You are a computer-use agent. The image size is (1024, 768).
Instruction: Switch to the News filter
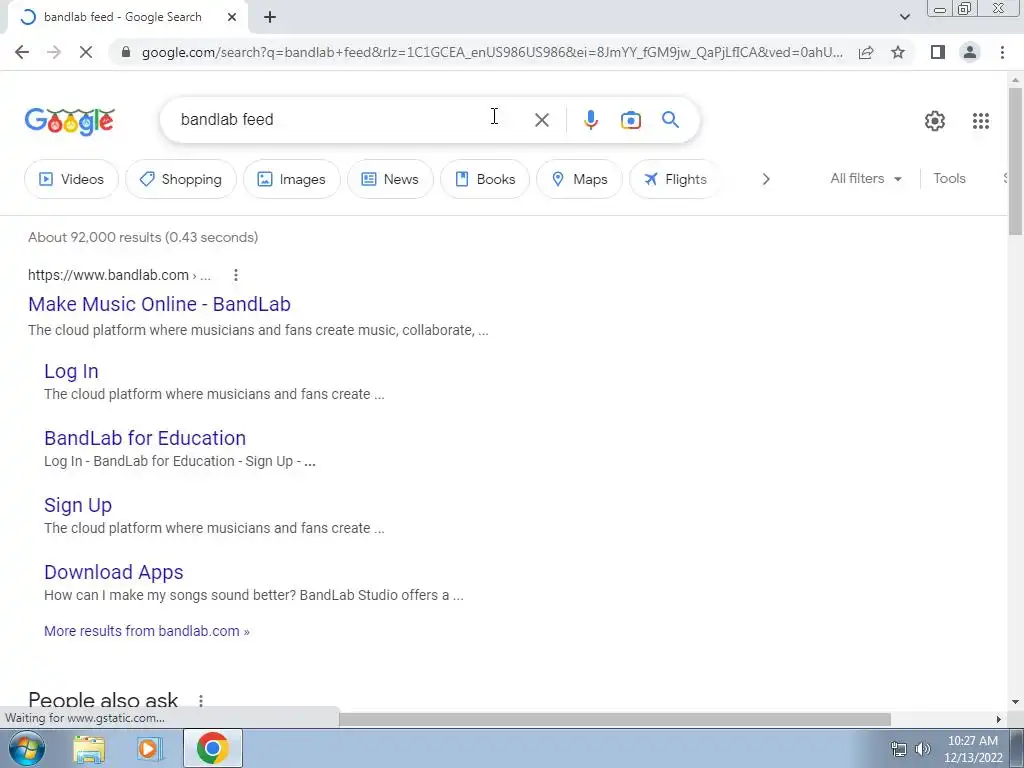click(x=390, y=179)
